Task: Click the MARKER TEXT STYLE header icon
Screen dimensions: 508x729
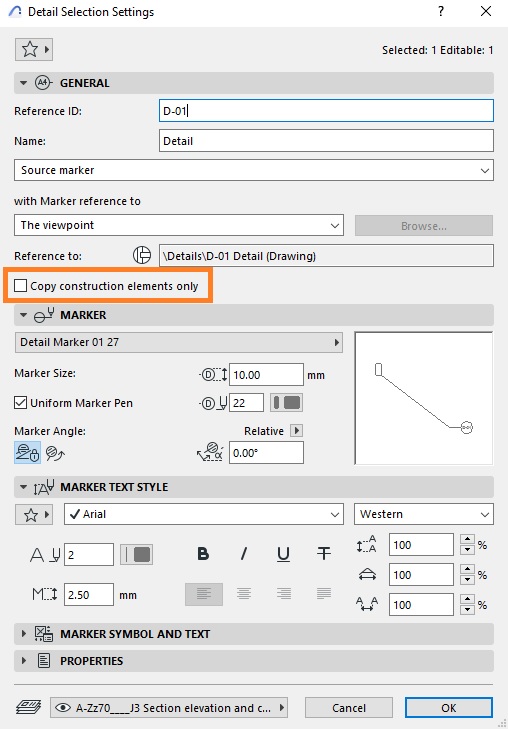Action: click(x=44, y=487)
